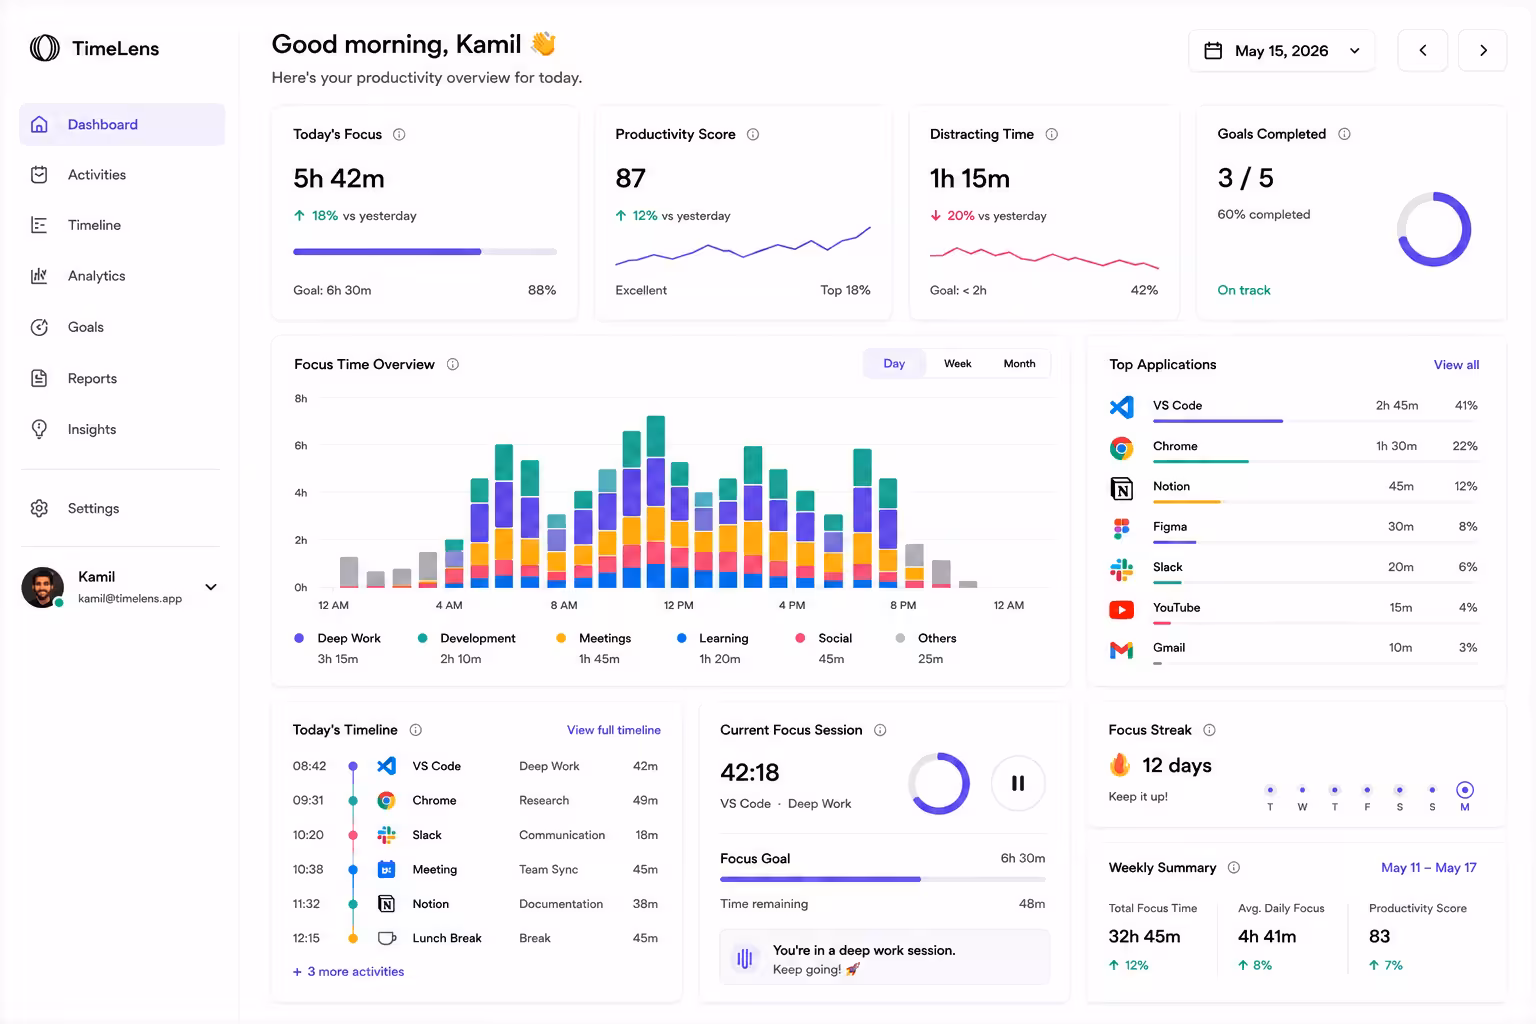Open Analytics in the sidebar
This screenshot has width=1536, height=1024.
point(122,276)
